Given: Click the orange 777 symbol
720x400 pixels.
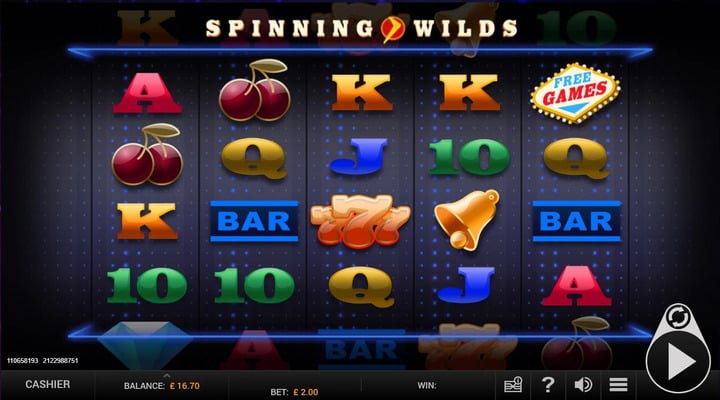Looking at the screenshot, I should click(x=360, y=221).
